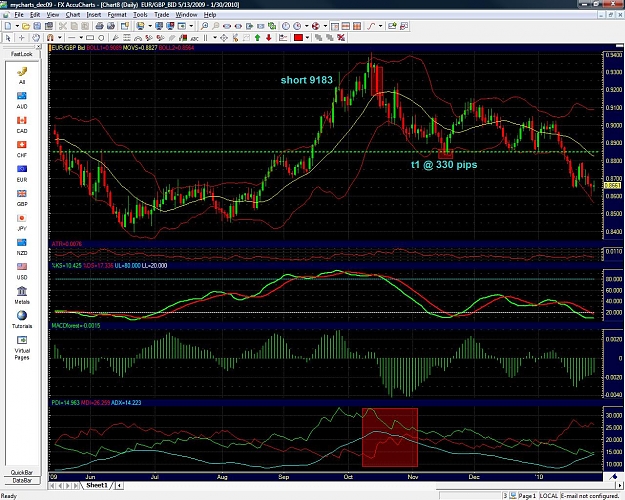Select the ellipse drawing tool
625x500 pixels.
click(101, 38)
